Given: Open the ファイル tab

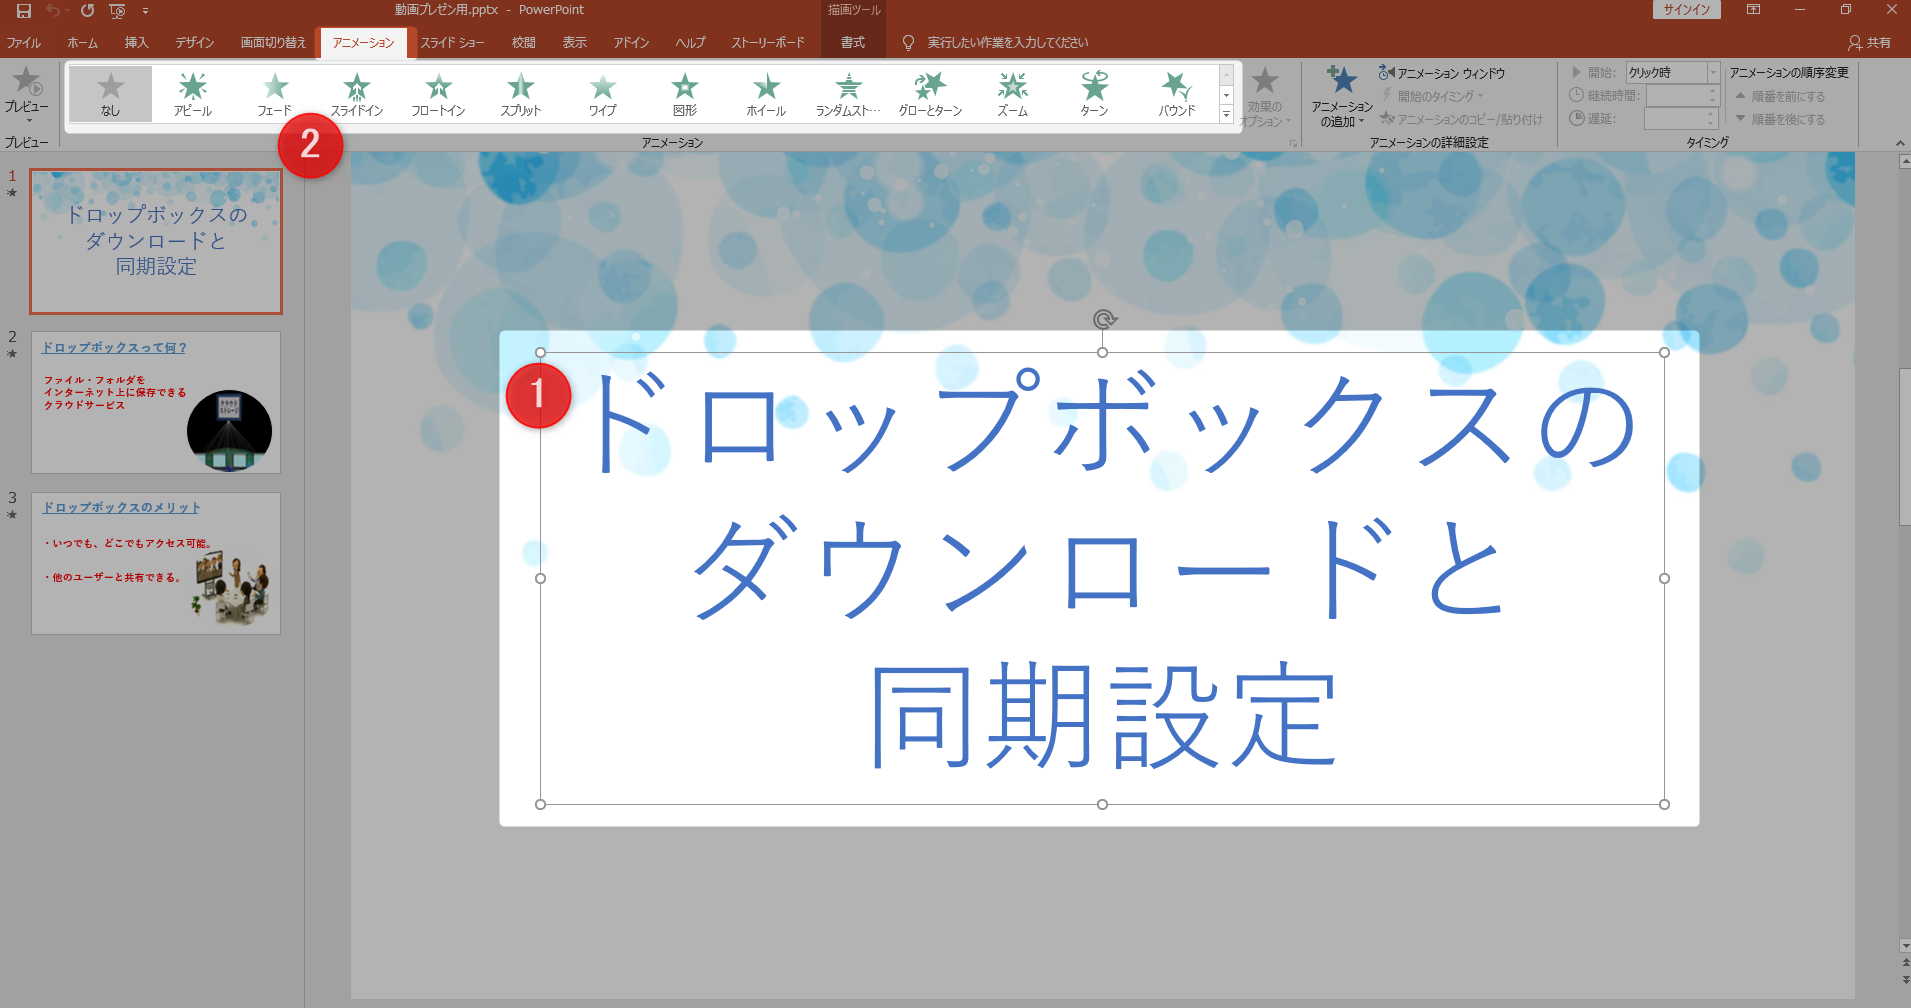Looking at the screenshot, I should pyautogui.click(x=24, y=42).
